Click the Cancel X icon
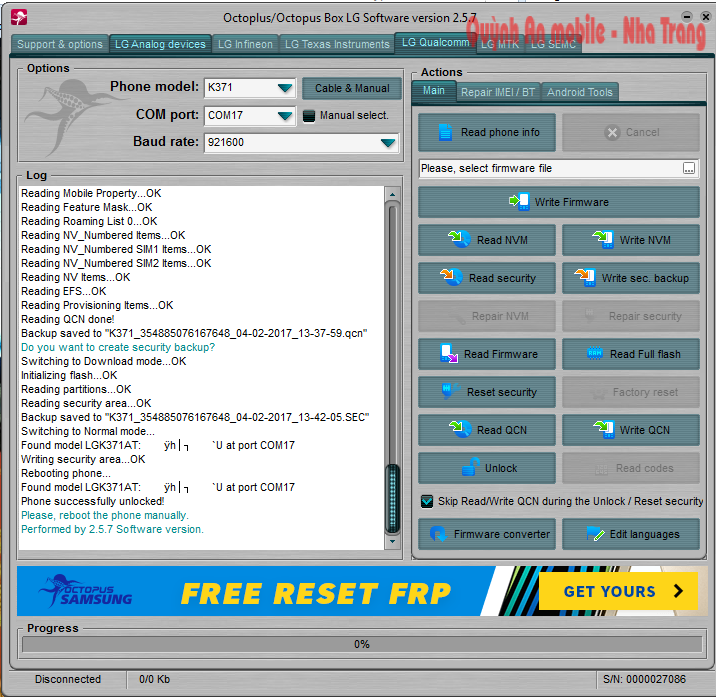 [x=612, y=132]
